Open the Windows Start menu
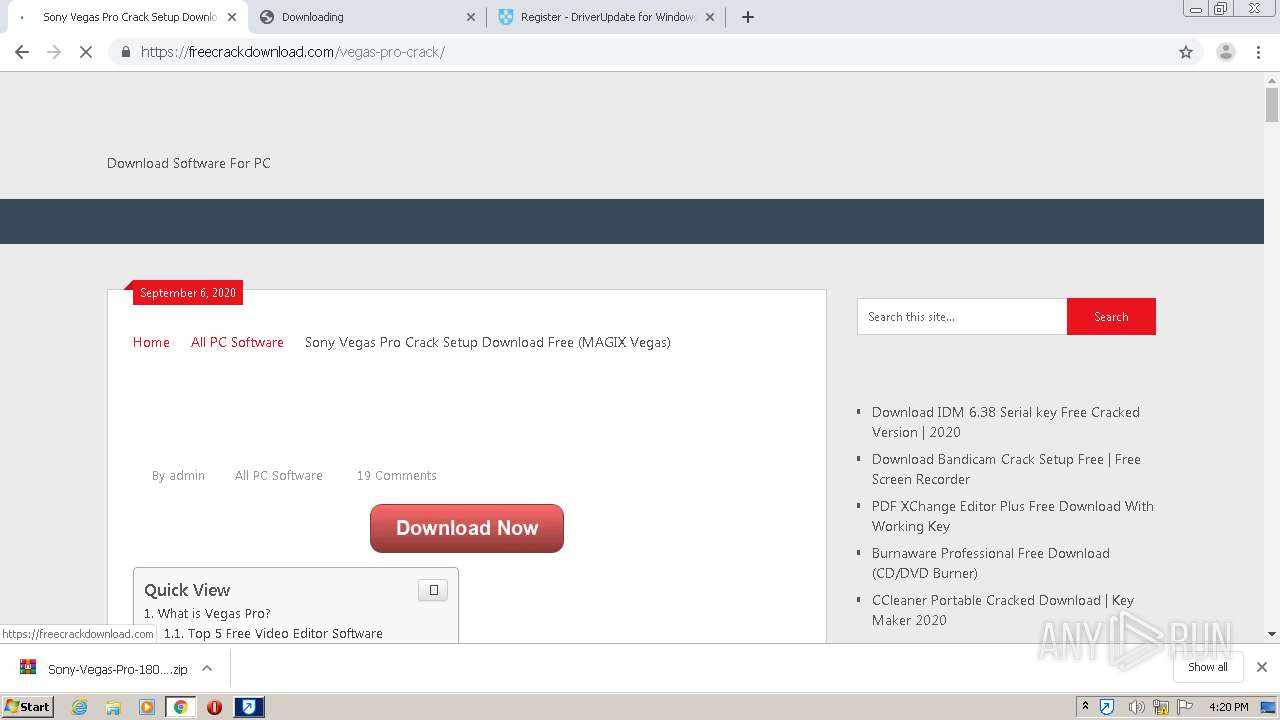The width and height of the screenshot is (1280, 720). (x=28, y=706)
